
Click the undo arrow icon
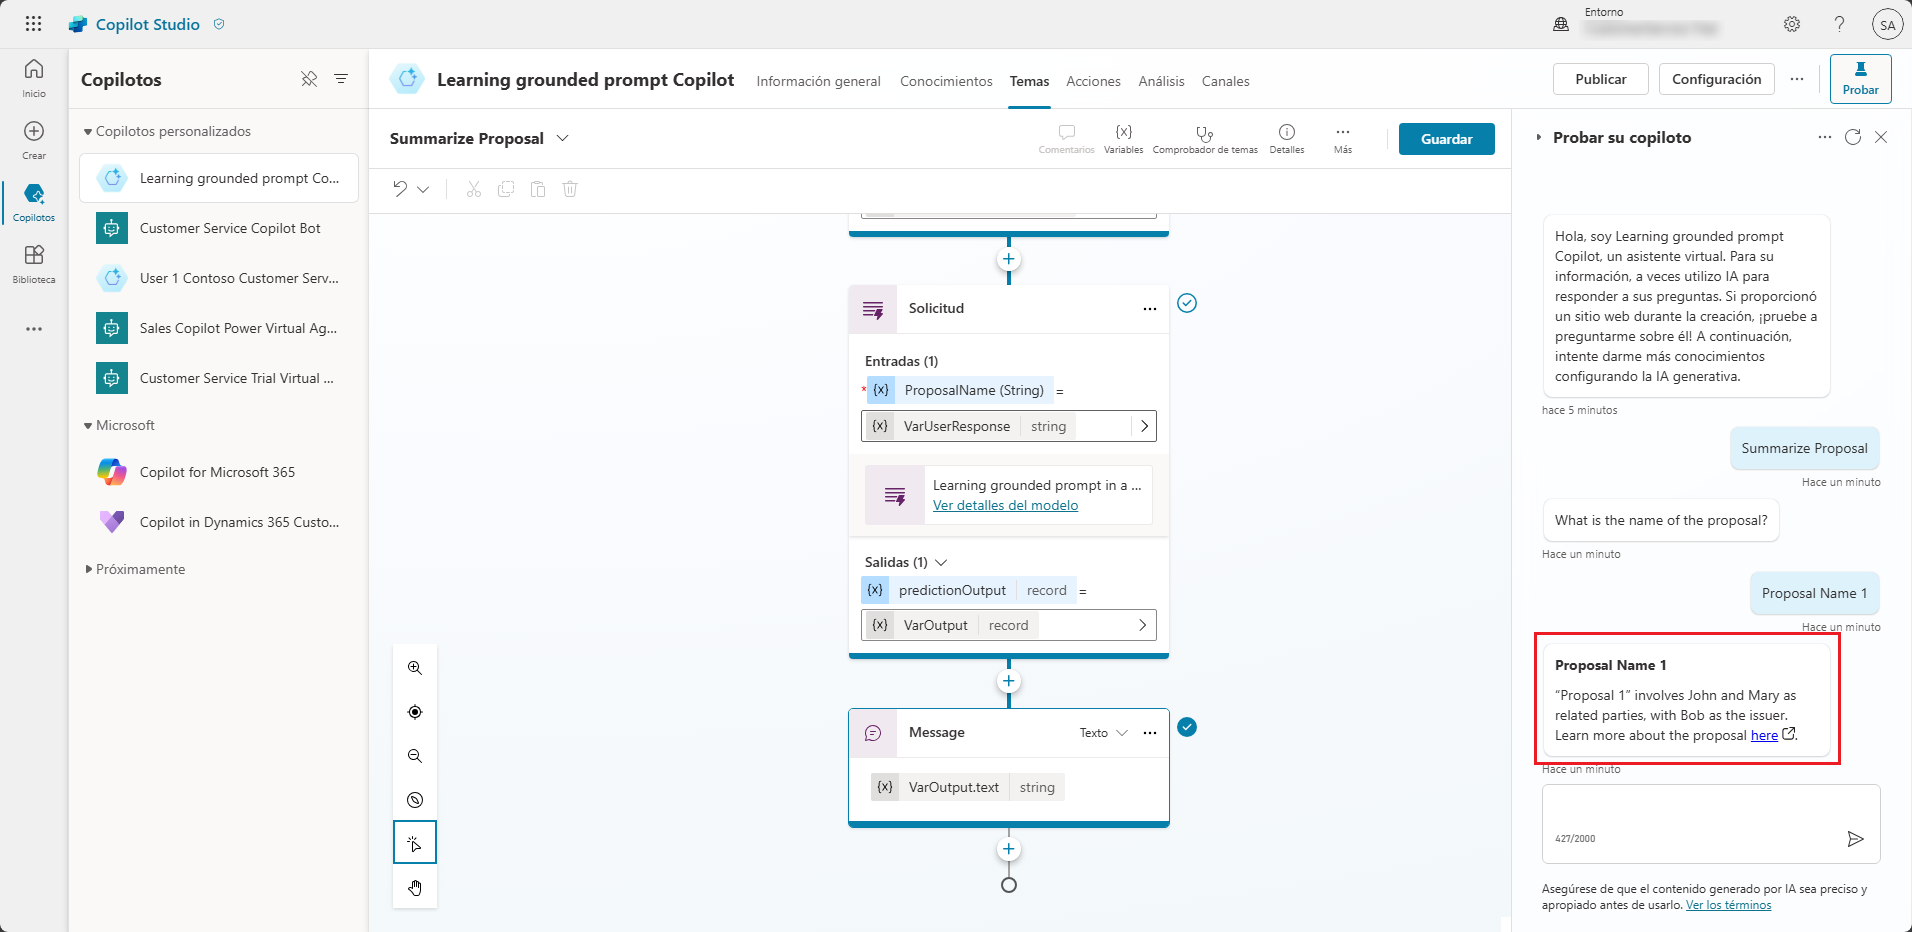[400, 189]
